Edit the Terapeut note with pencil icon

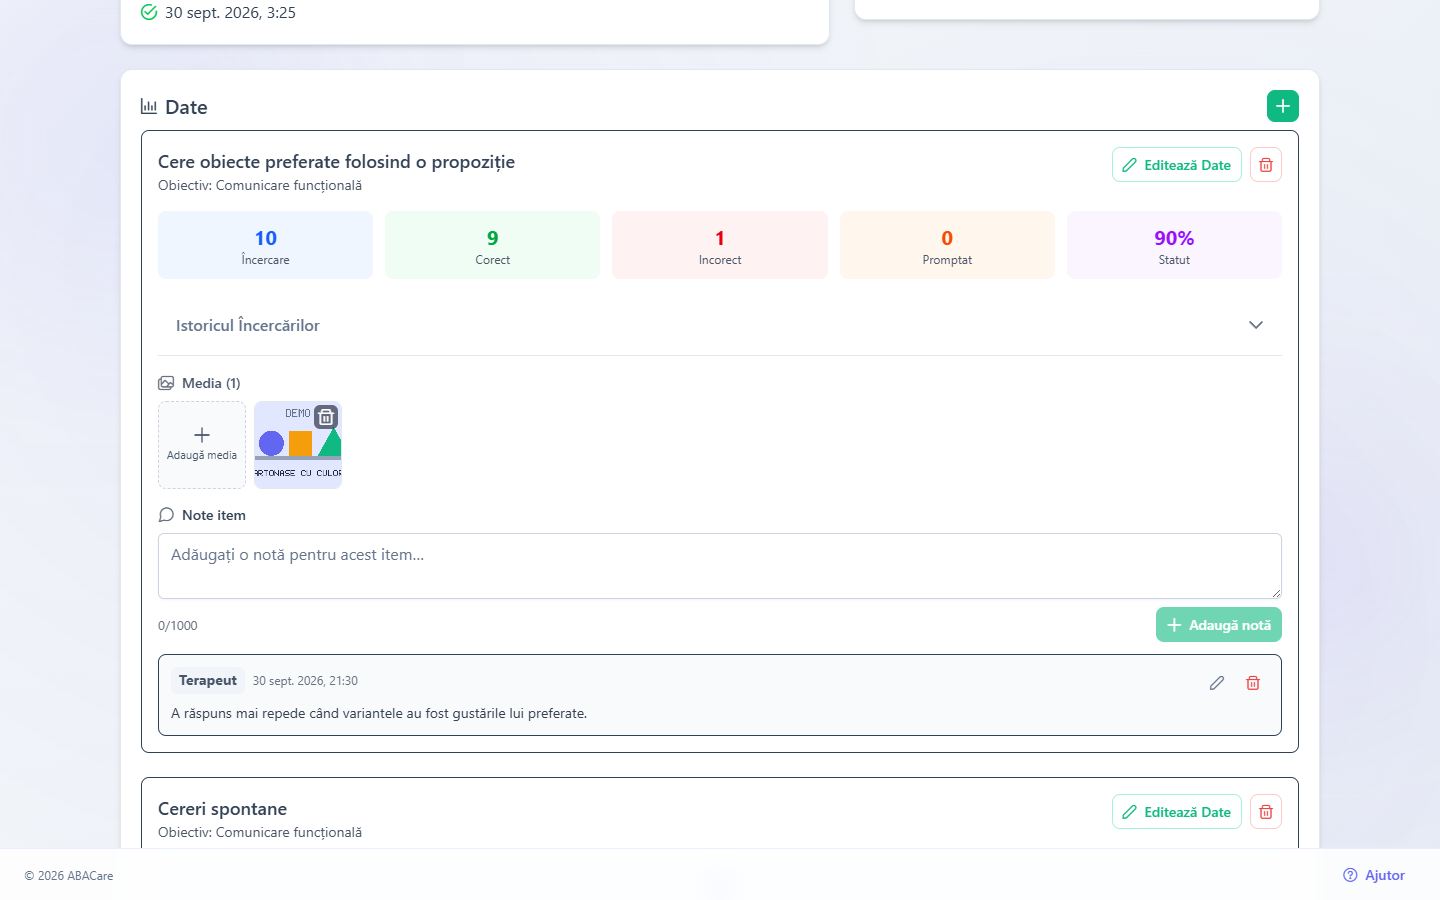pyautogui.click(x=1217, y=683)
